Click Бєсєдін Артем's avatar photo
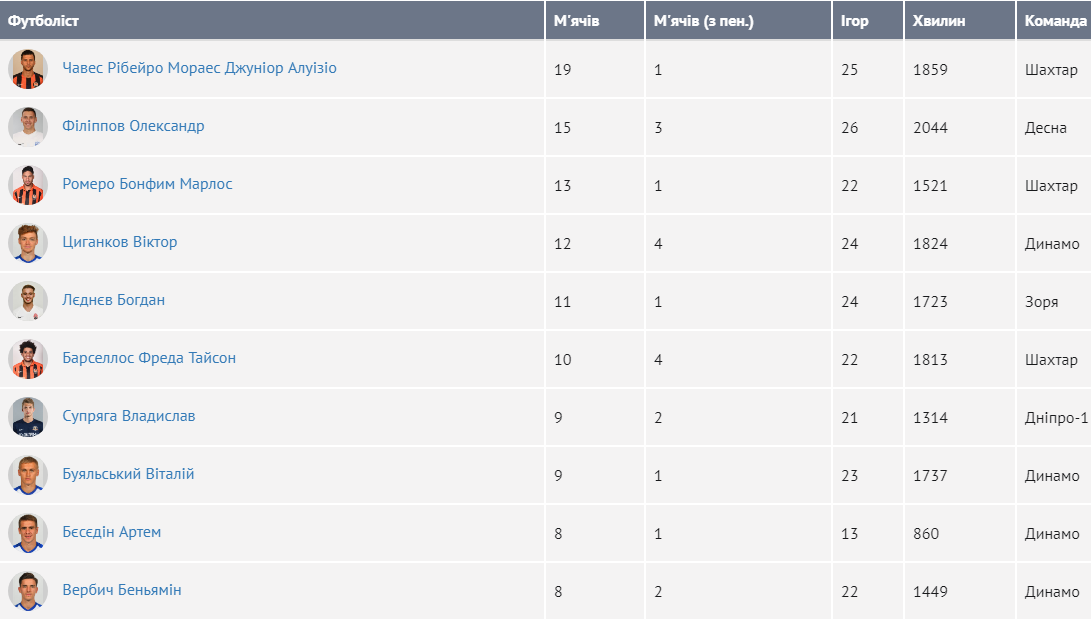 coord(28,533)
